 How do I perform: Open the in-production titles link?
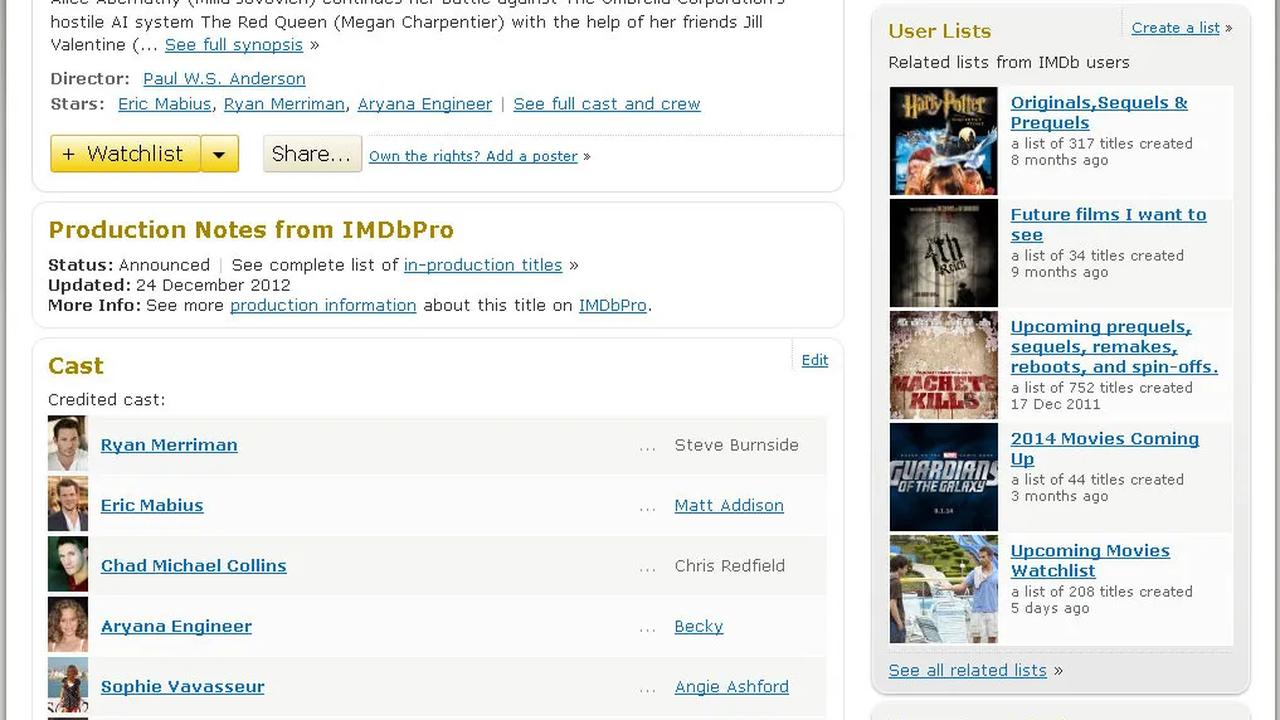tap(483, 265)
